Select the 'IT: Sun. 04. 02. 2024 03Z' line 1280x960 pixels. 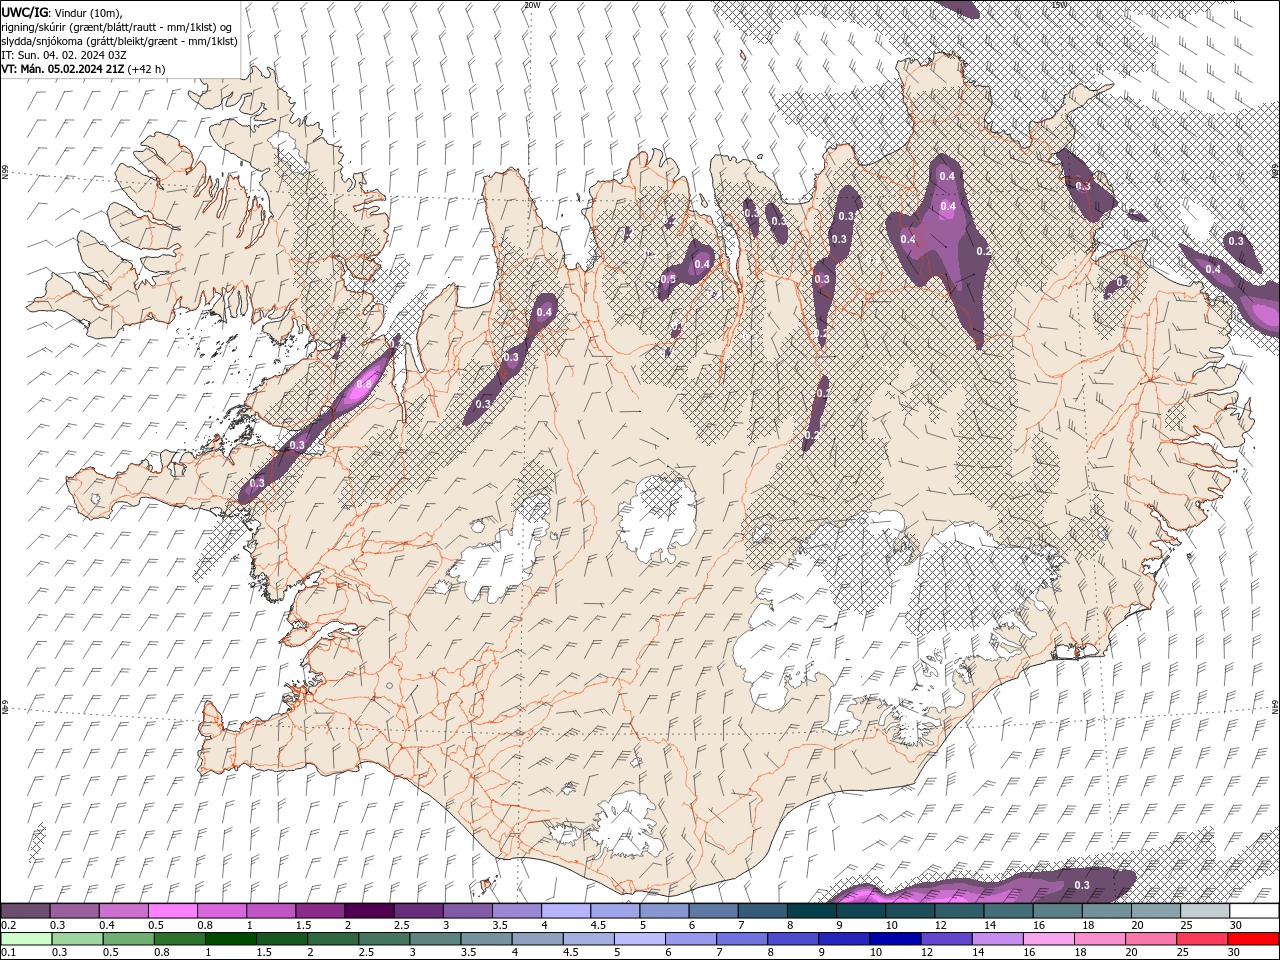tap(64, 55)
